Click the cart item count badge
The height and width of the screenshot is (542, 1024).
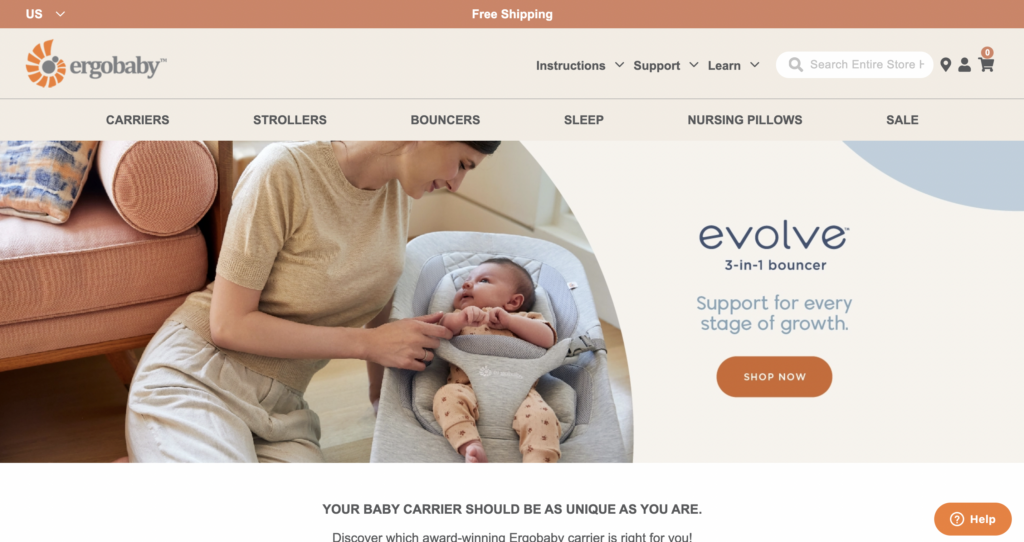point(987,52)
